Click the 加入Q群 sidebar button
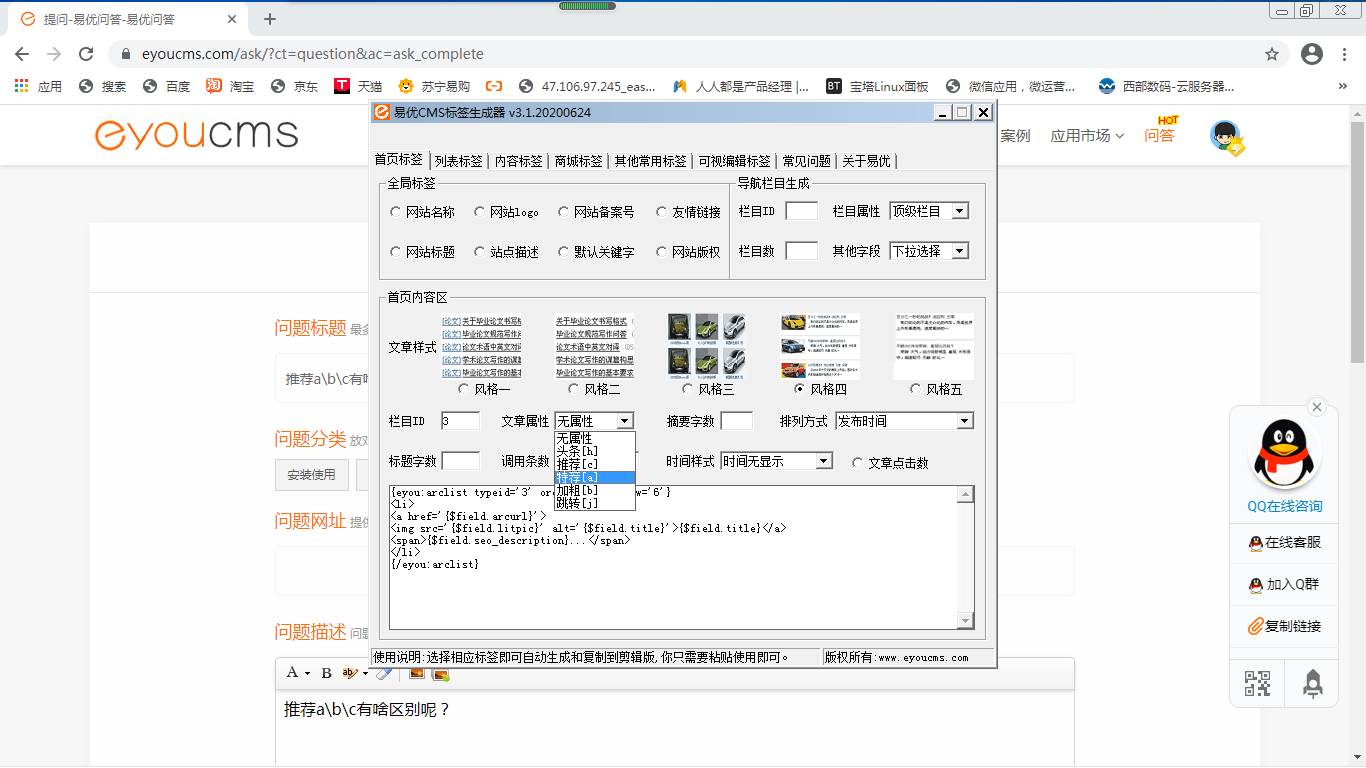 click(x=1285, y=584)
